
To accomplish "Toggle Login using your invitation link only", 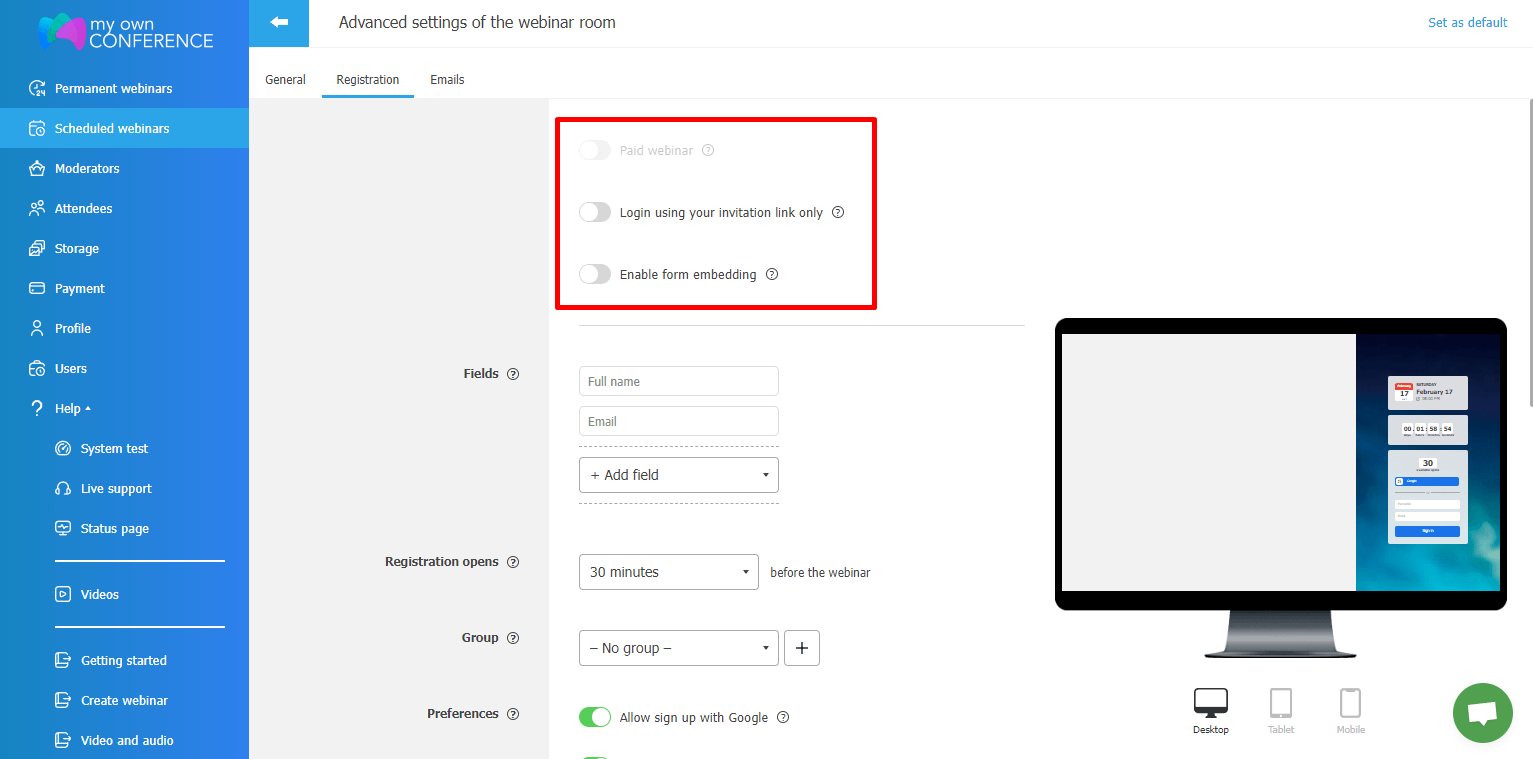I will [595, 212].
